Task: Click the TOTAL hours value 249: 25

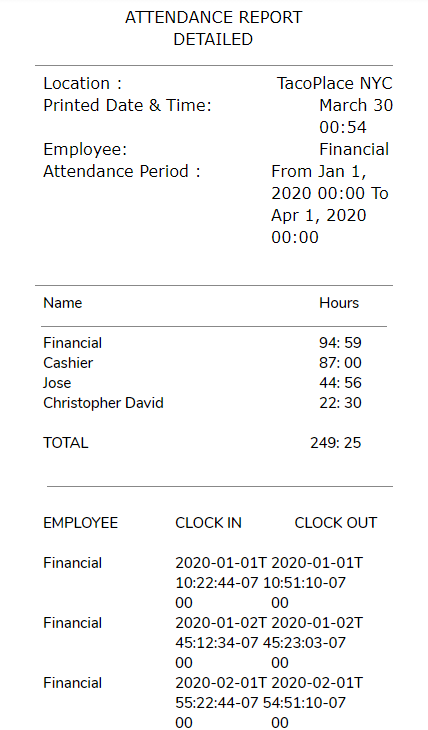Action: 335,443
